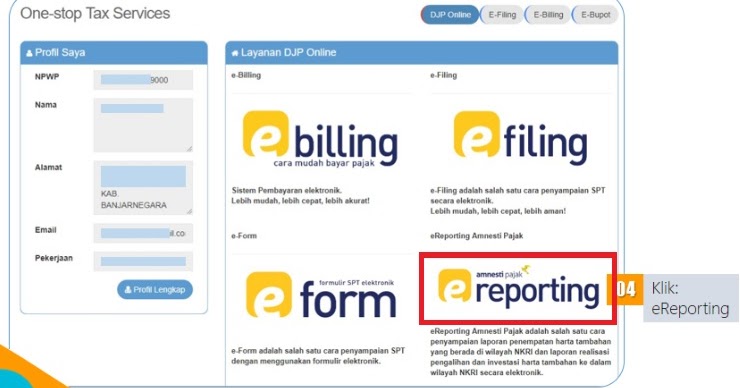
Task: Switch to the E-Filing tab
Action: [502, 15]
